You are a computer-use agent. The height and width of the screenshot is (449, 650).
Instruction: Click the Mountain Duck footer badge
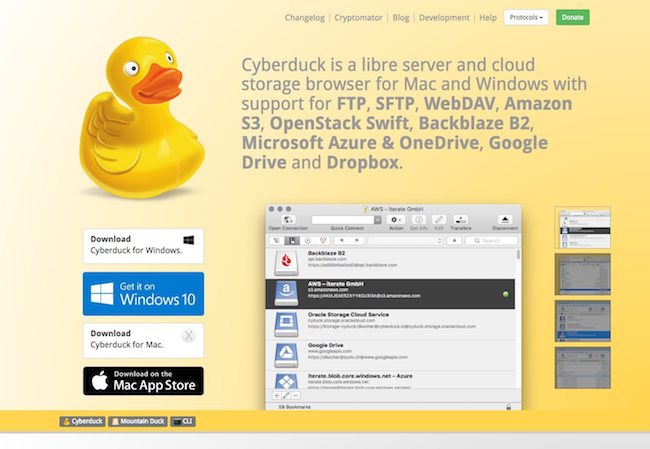pos(138,423)
